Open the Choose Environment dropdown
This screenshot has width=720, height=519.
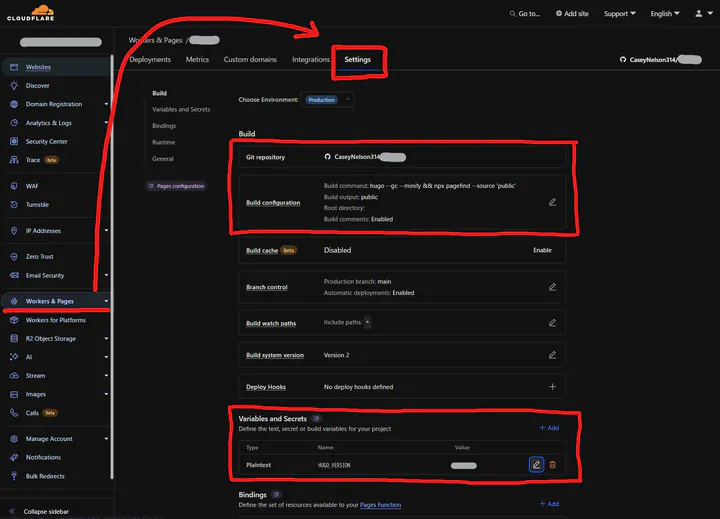pos(328,100)
